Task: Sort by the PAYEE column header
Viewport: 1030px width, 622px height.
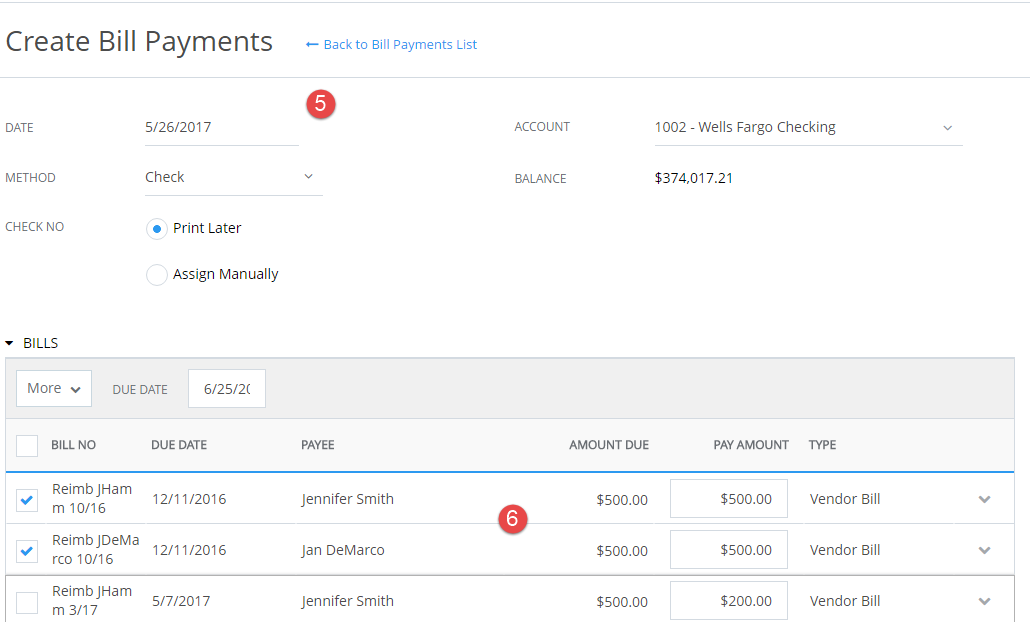Action: (x=318, y=445)
